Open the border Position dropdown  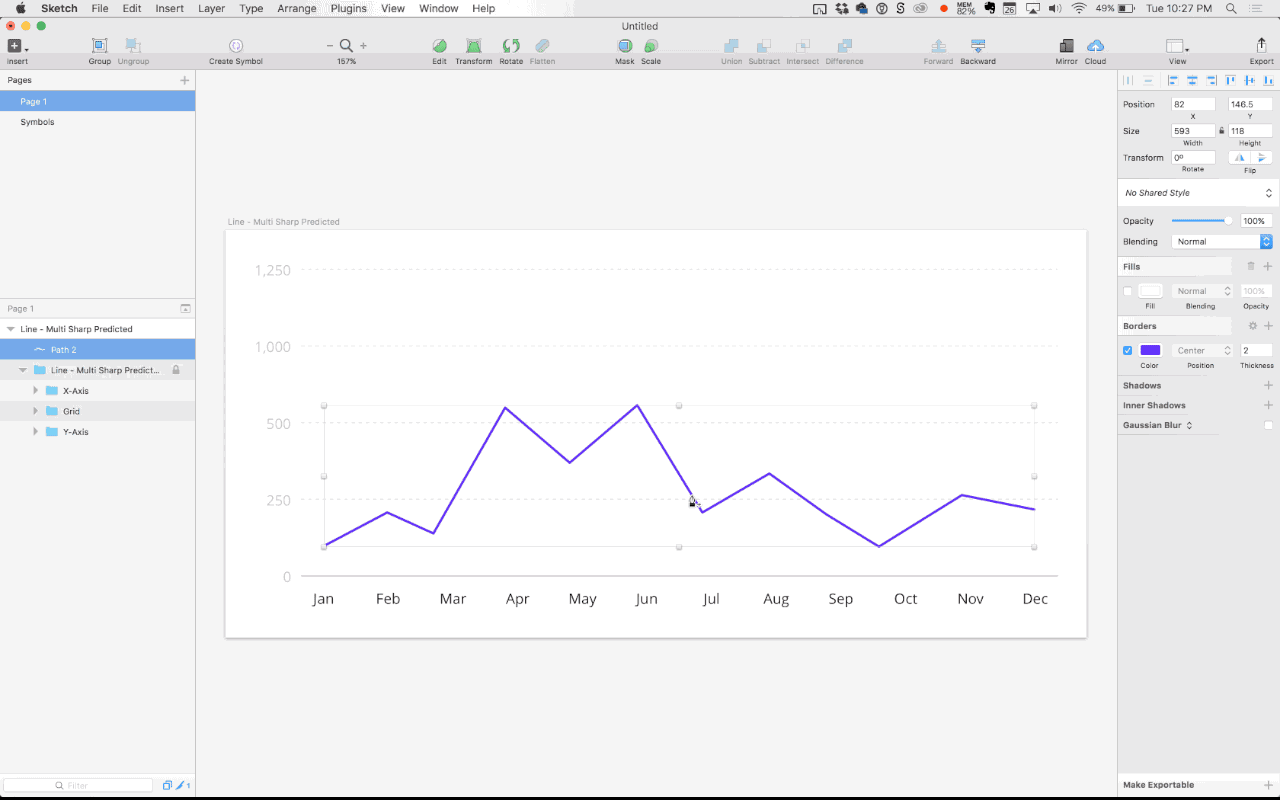pyautogui.click(x=1204, y=350)
